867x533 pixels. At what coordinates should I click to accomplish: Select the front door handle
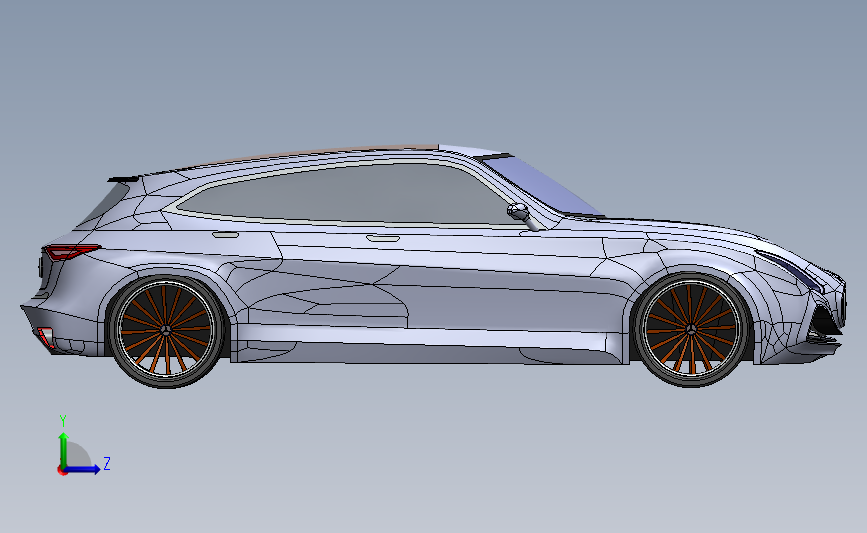click(383, 238)
